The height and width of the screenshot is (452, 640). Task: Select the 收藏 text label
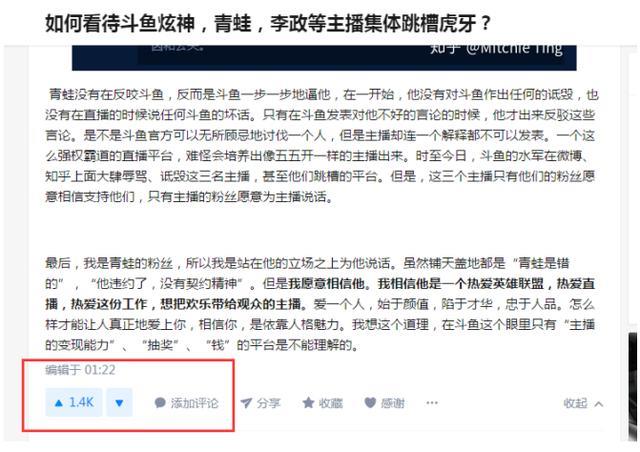click(331, 403)
